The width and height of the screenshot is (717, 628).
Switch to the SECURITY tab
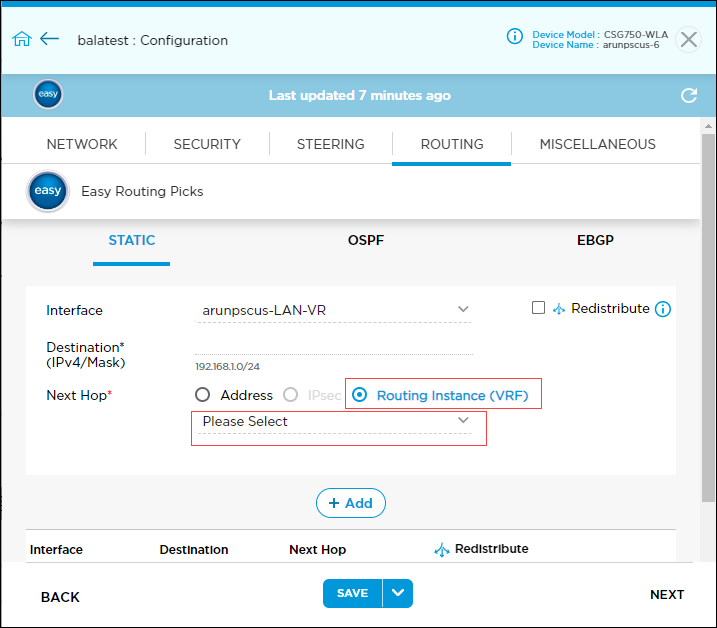207,144
